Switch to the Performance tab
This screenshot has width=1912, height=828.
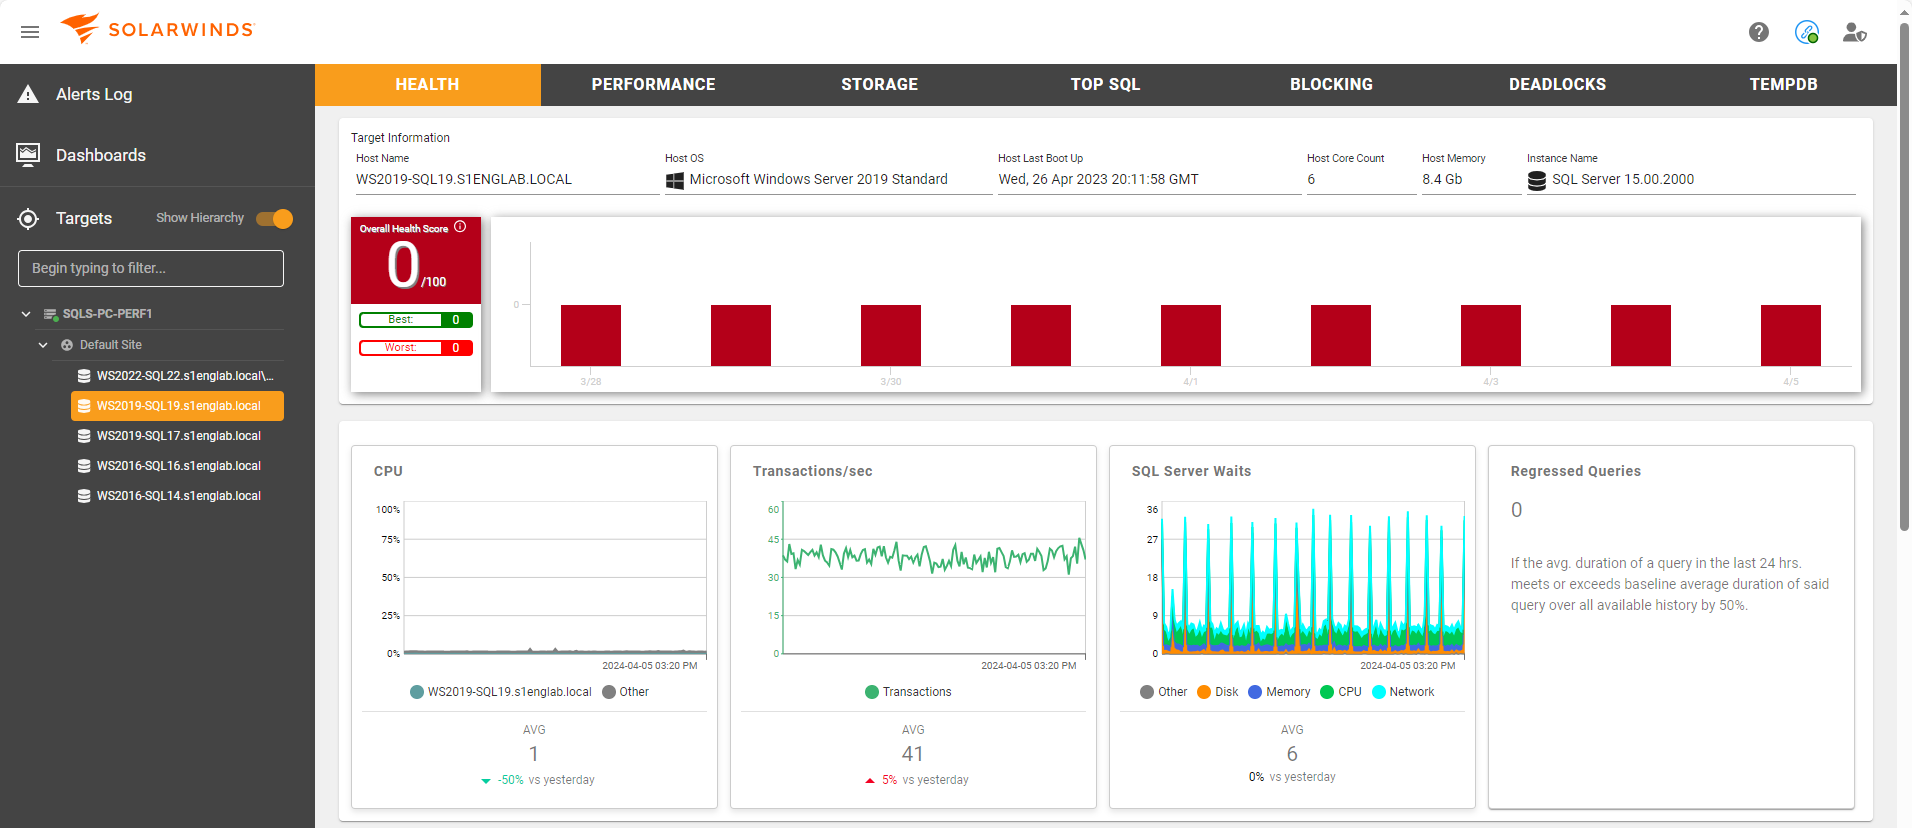click(653, 85)
